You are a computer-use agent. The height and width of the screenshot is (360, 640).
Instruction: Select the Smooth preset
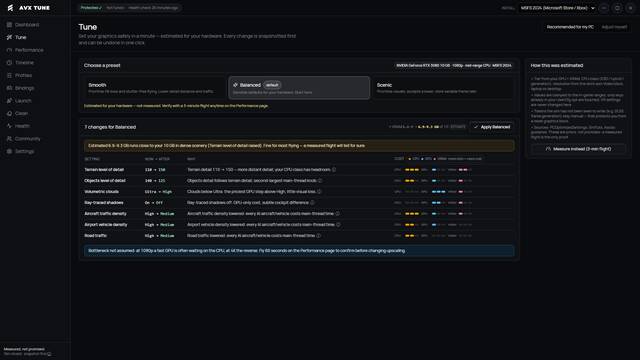point(153,88)
